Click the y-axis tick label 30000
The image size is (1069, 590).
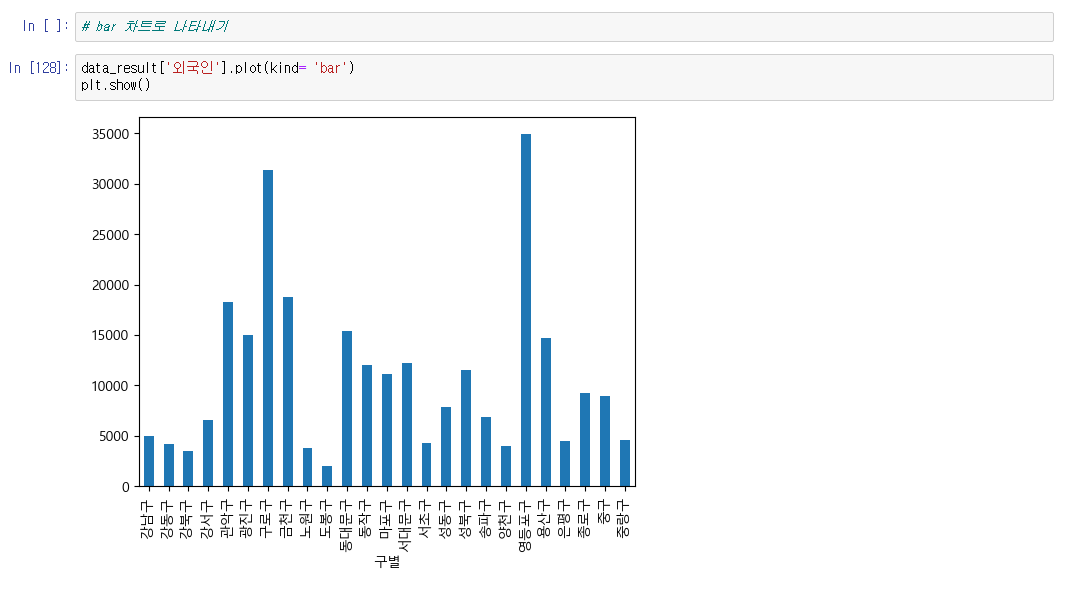(x=110, y=185)
